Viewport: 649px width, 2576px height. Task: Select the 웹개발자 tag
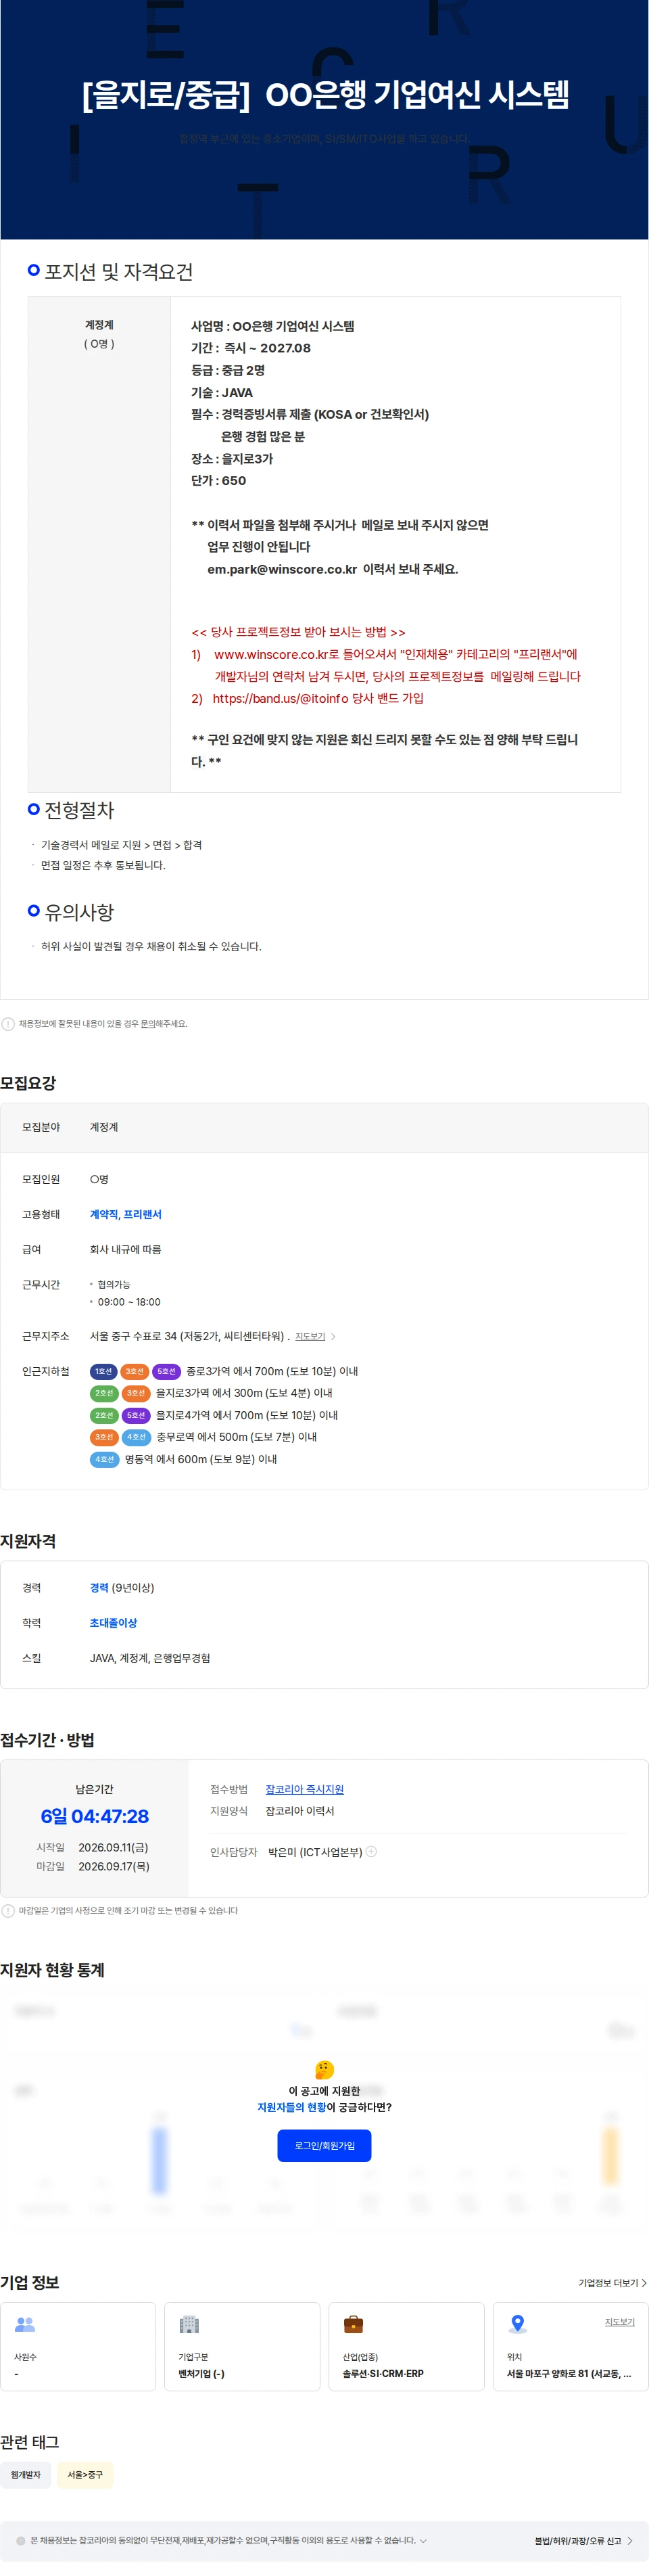coord(26,2475)
